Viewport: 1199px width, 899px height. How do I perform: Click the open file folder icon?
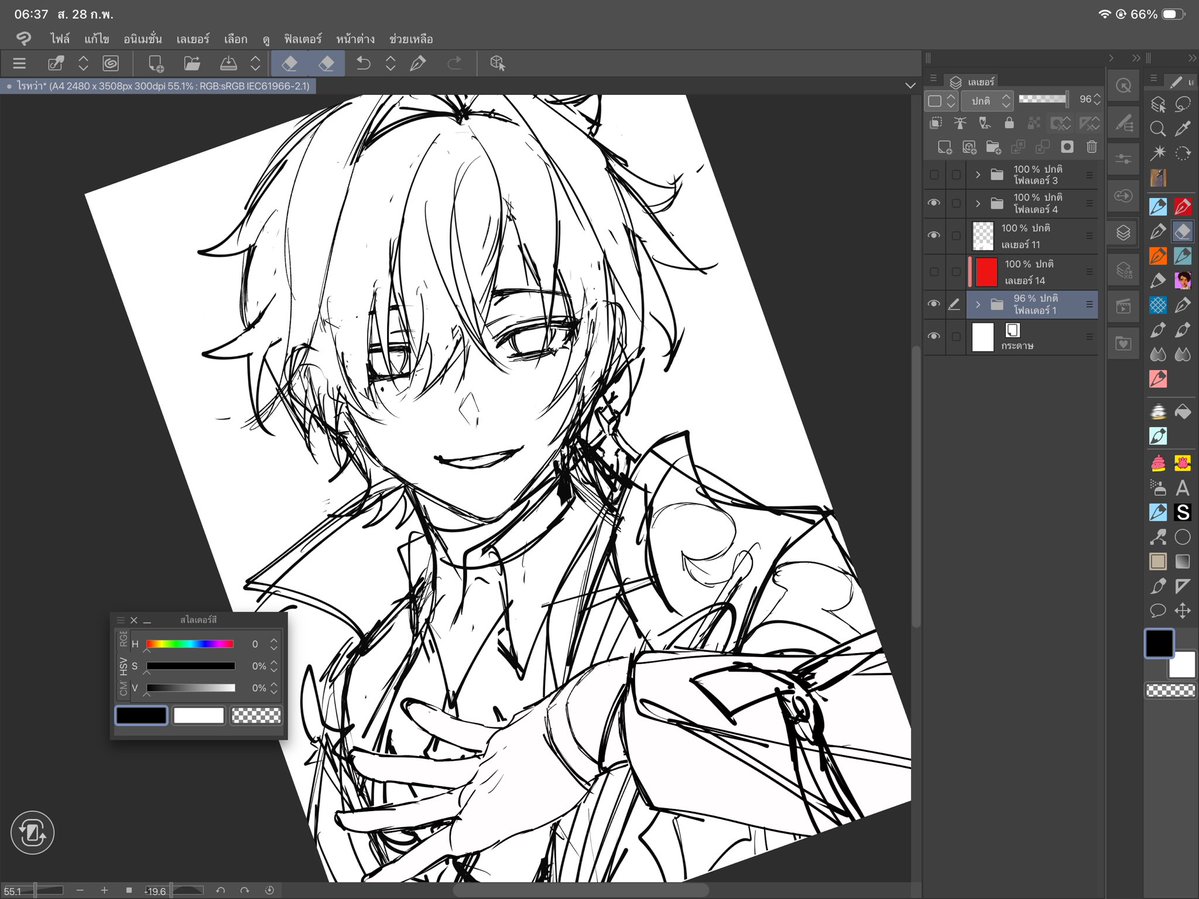coord(191,63)
